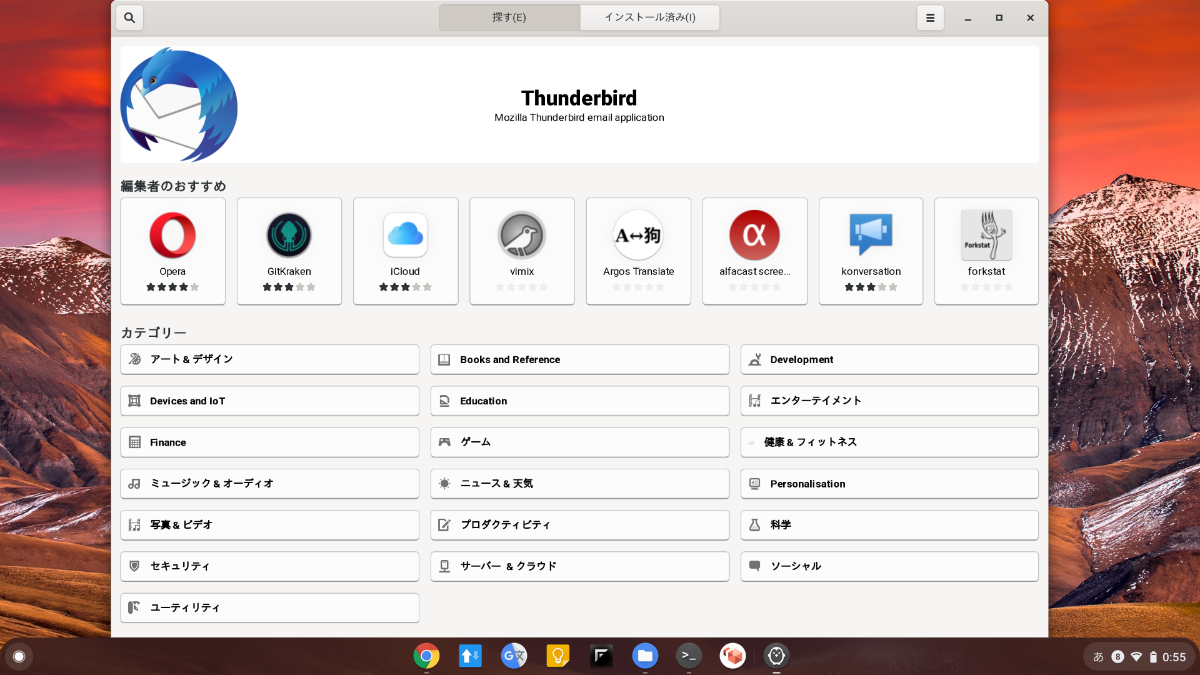1200x675 pixels.
Task: Open the red cube shelf app
Action: click(x=733, y=656)
